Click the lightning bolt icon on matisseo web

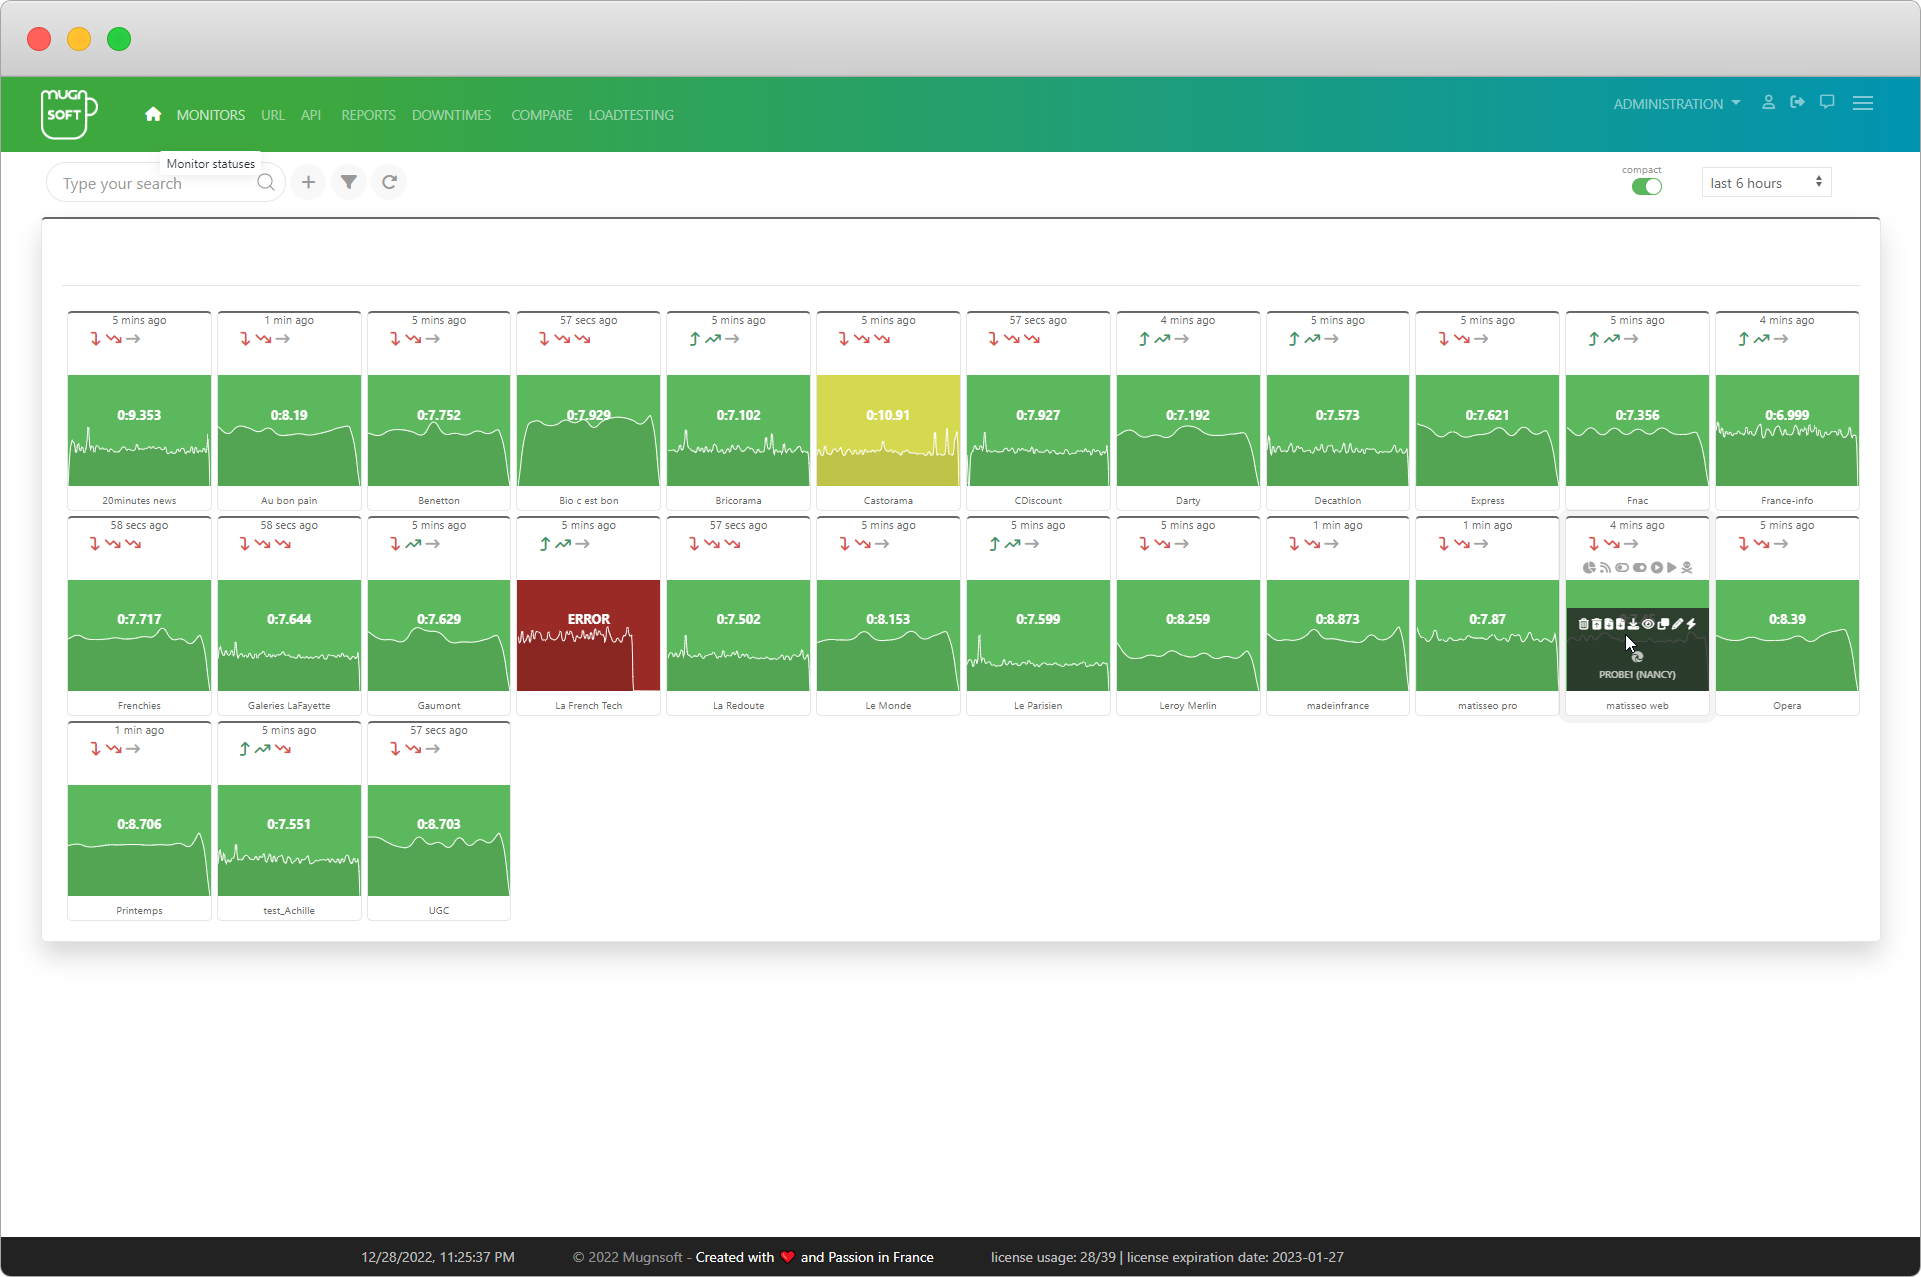pyautogui.click(x=1692, y=624)
